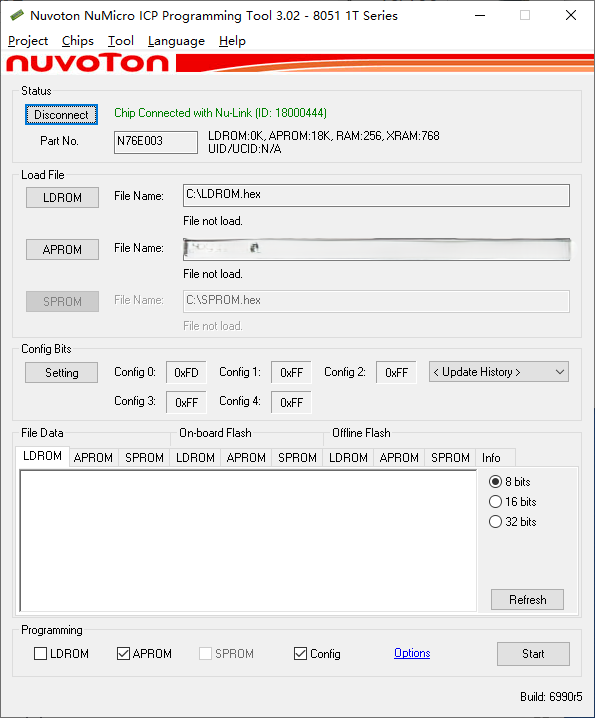This screenshot has width=595, height=718.
Task: Click the LDROM load file button
Action: coord(62,197)
